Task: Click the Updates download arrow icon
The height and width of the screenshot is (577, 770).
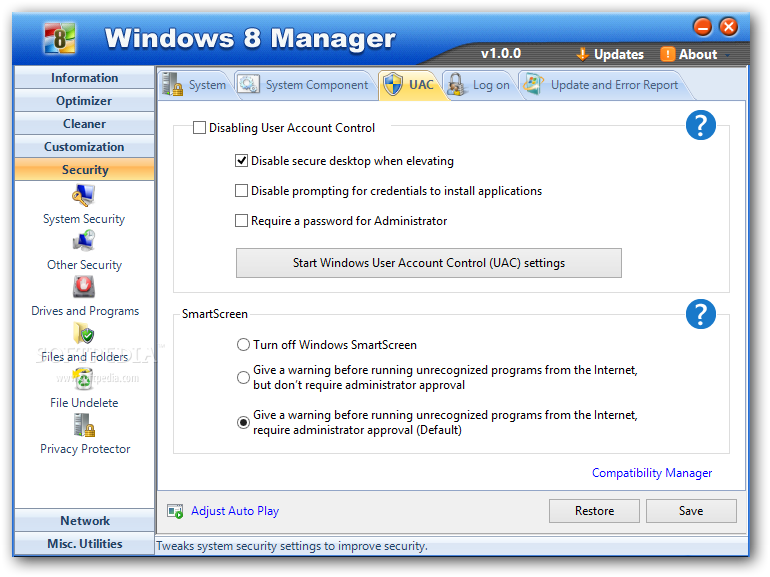Action: click(582, 55)
